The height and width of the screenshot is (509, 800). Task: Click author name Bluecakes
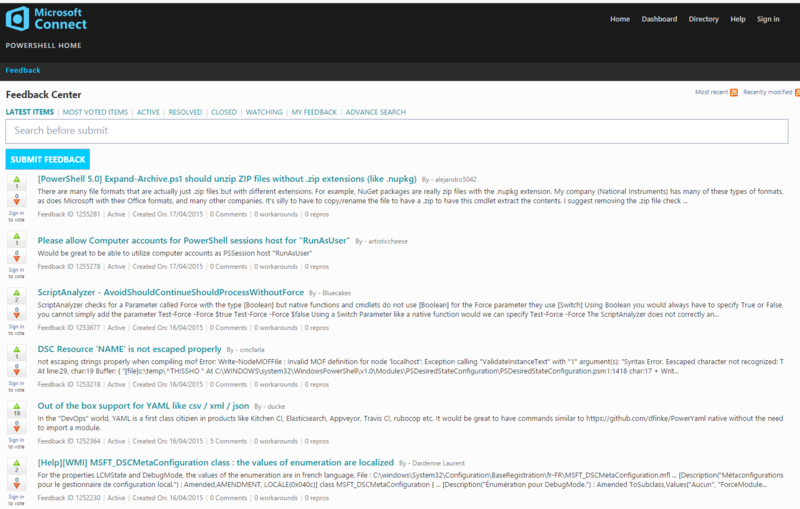[336, 293]
